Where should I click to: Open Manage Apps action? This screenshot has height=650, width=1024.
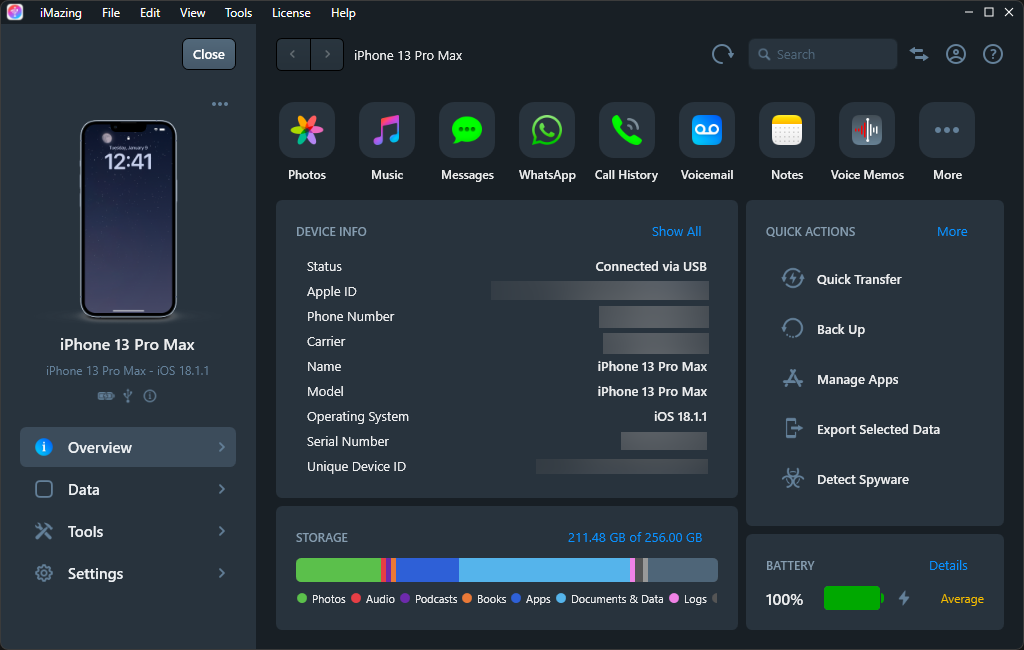tap(840, 379)
